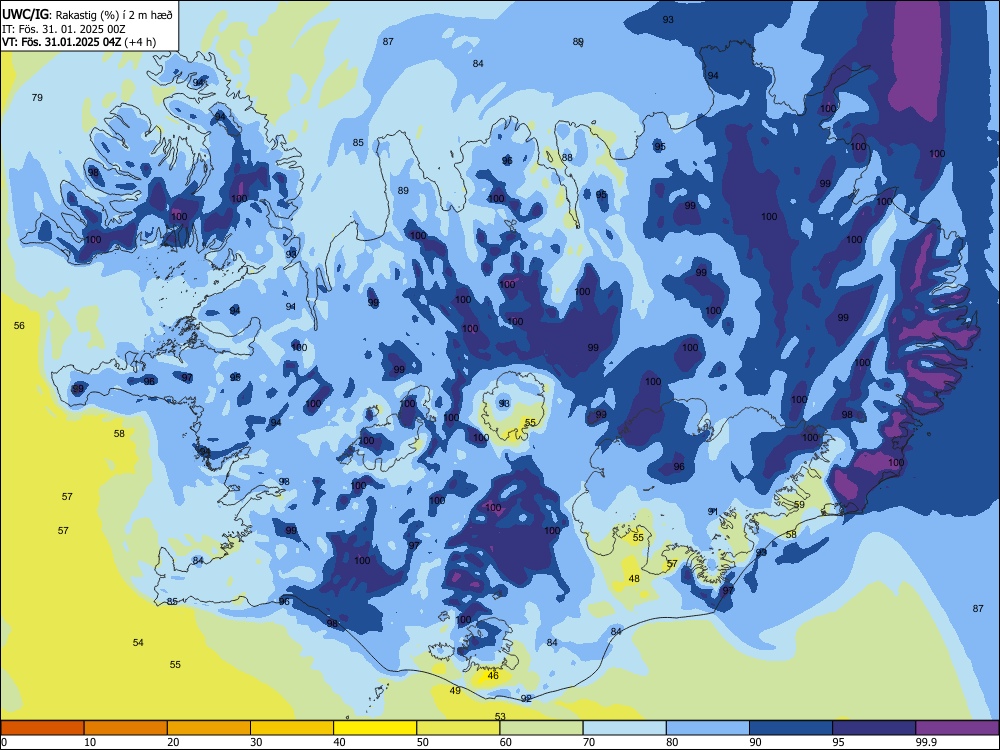The image size is (1000, 750).
Task: Click the light blue 80–90 legend swatch
Action: (x=708, y=728)
